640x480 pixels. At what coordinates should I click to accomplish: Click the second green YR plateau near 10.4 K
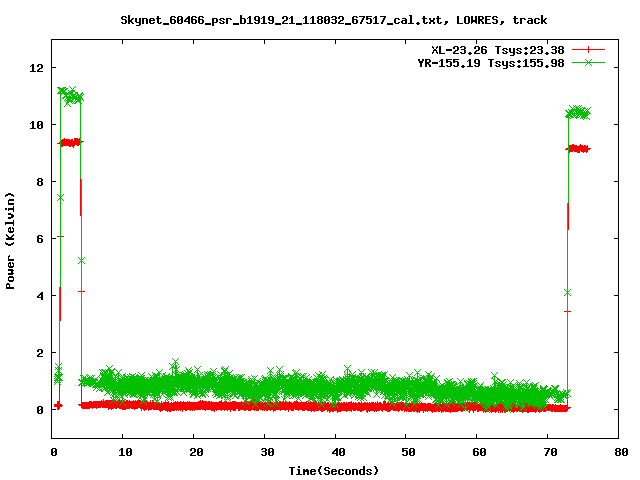coord(578,113)
